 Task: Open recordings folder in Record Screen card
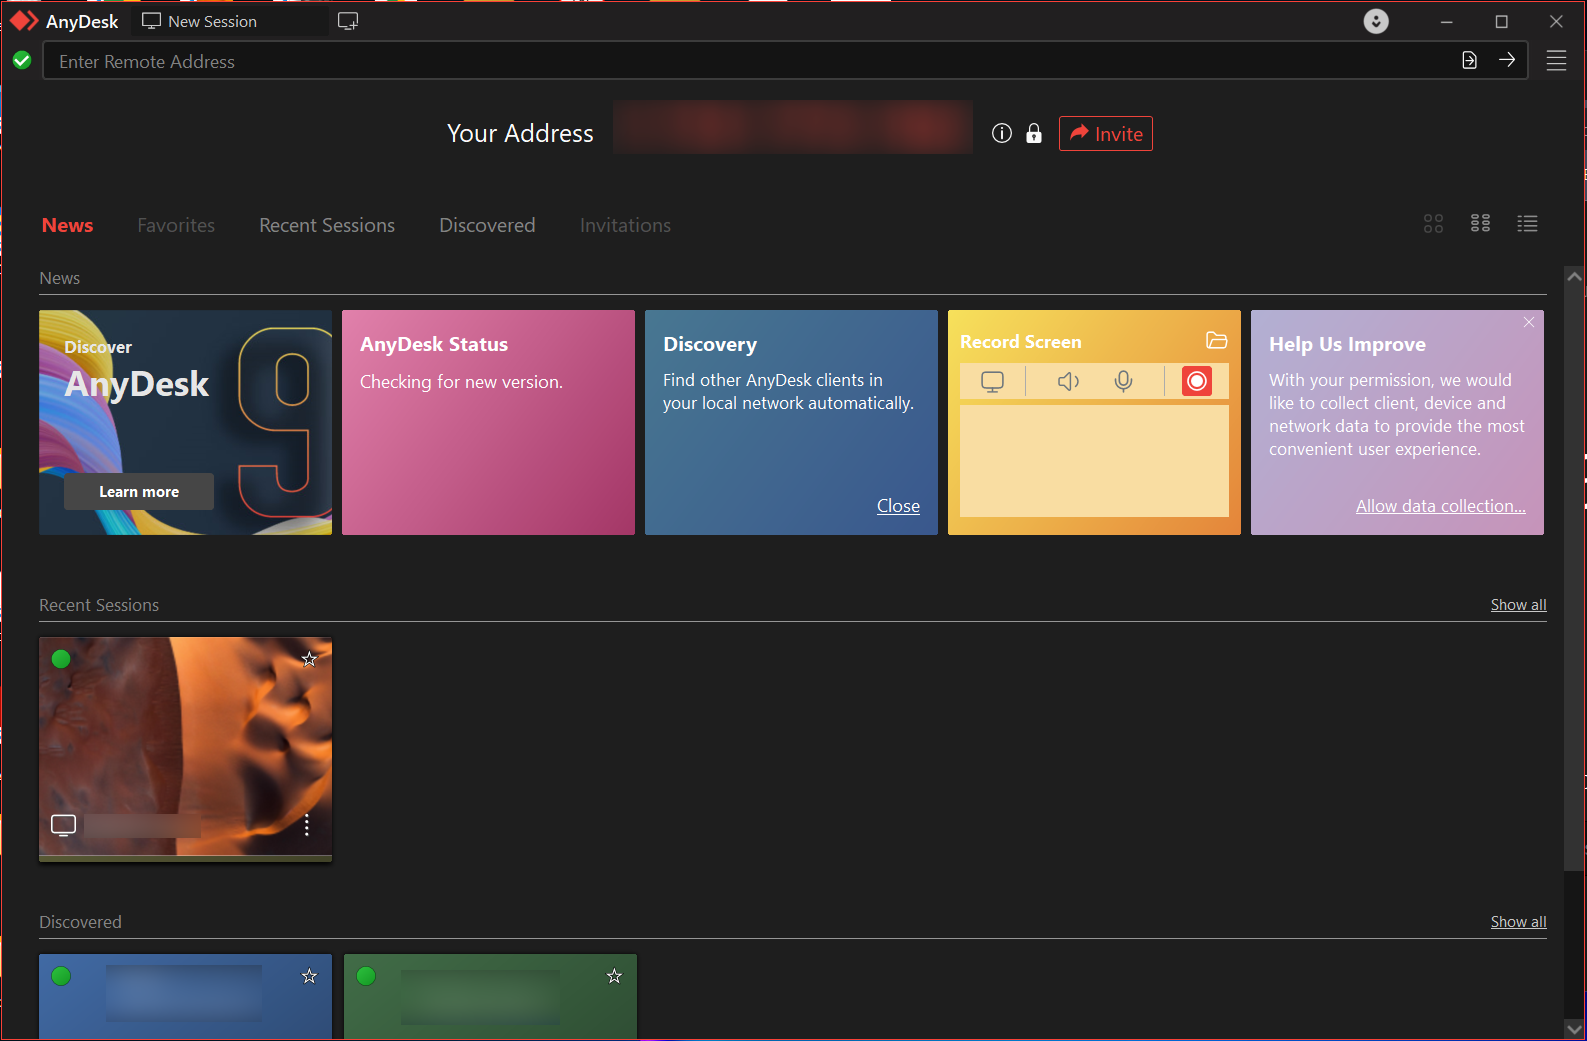(1216, 341)
